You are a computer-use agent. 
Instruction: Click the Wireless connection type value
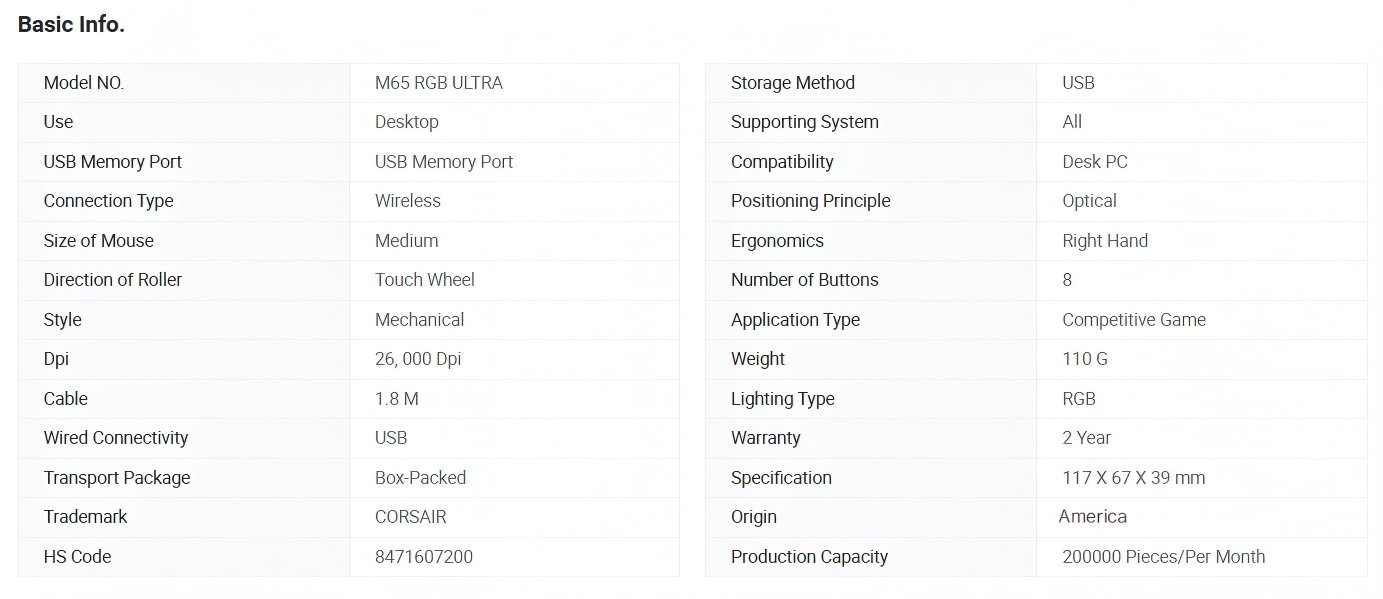[x=407, y=201]
